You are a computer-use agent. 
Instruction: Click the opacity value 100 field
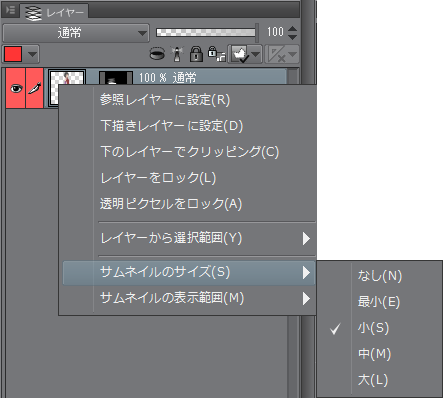275,32
